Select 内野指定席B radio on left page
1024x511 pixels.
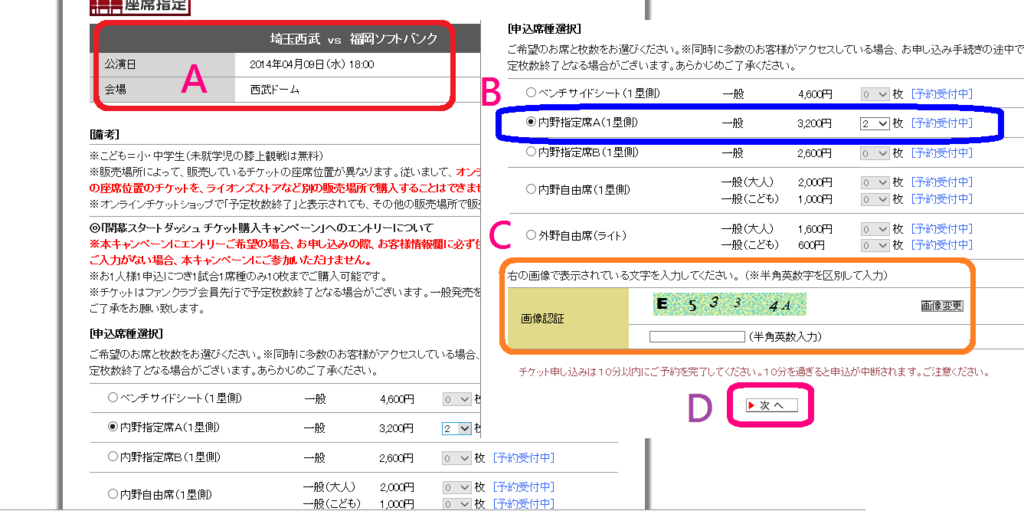tap(113, 457)
